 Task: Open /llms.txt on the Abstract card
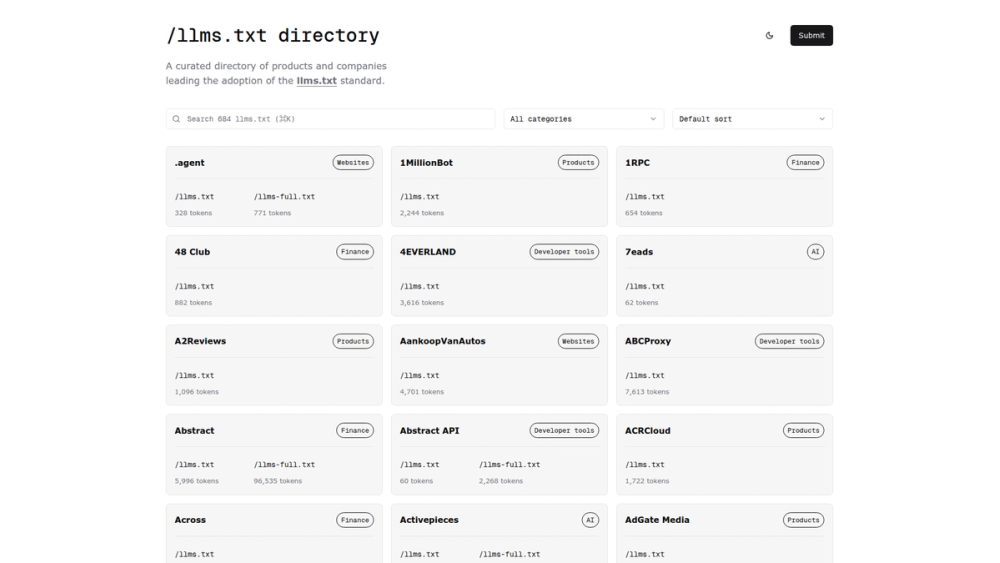[195, 465]
